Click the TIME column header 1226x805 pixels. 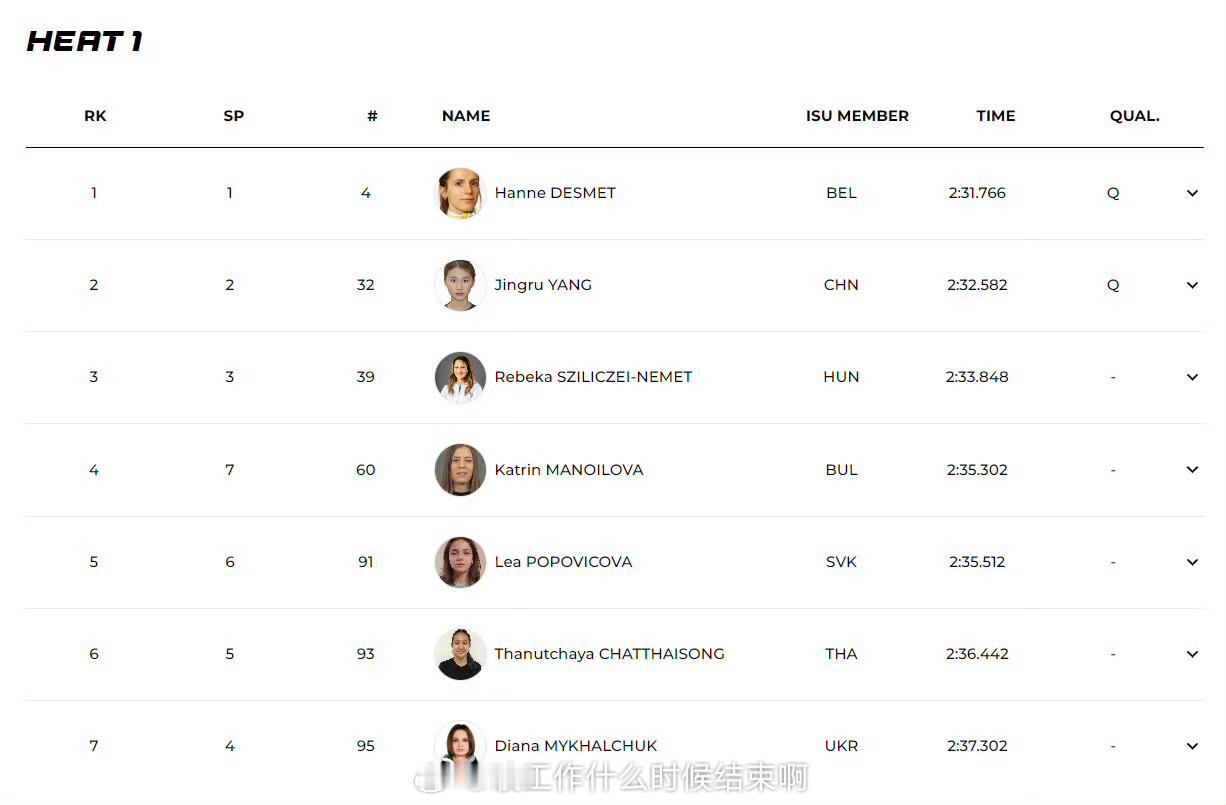click(x=996, y=116)
